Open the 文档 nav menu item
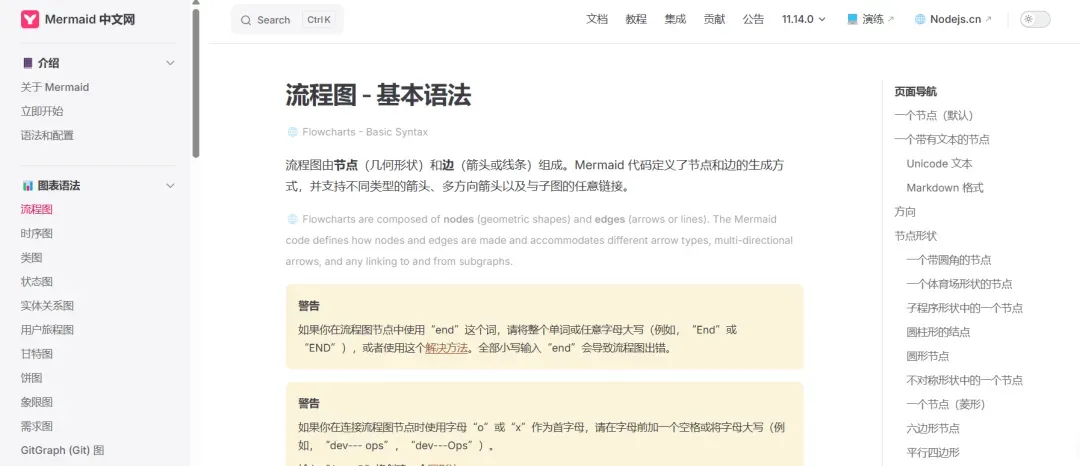 pos(596,19)
